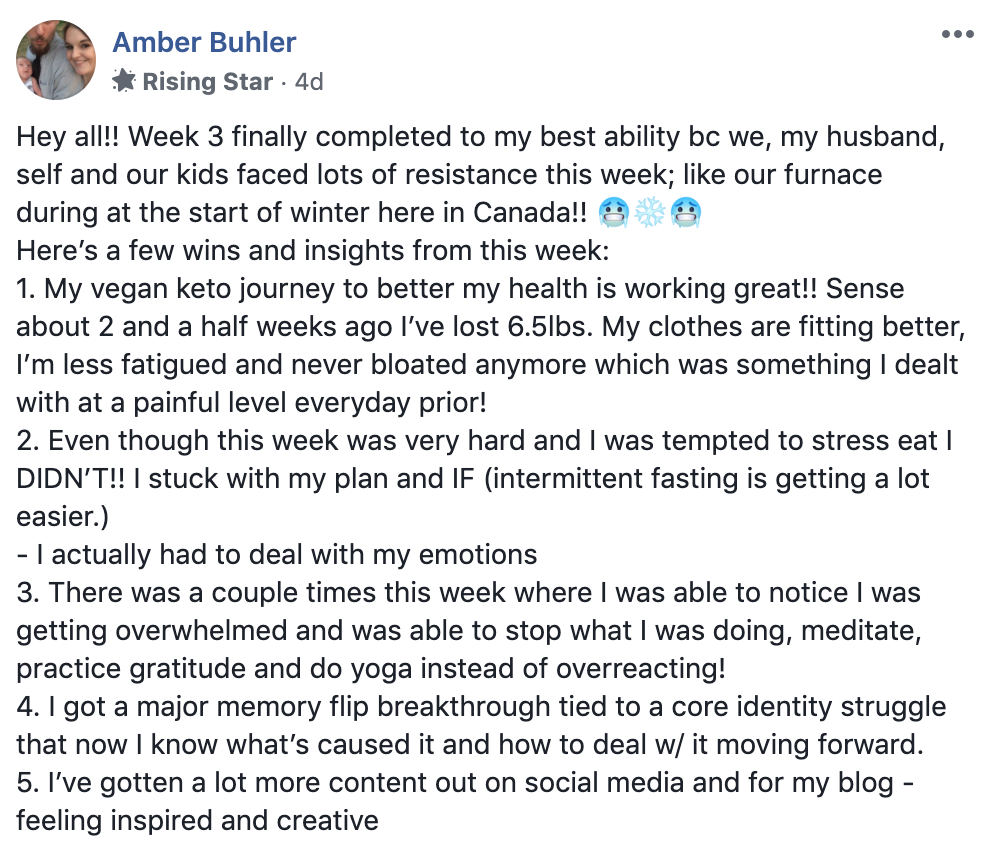The image size is (986, 866).
Task: Click the line about dealing with my emotions
Action: tap(277, 555)
